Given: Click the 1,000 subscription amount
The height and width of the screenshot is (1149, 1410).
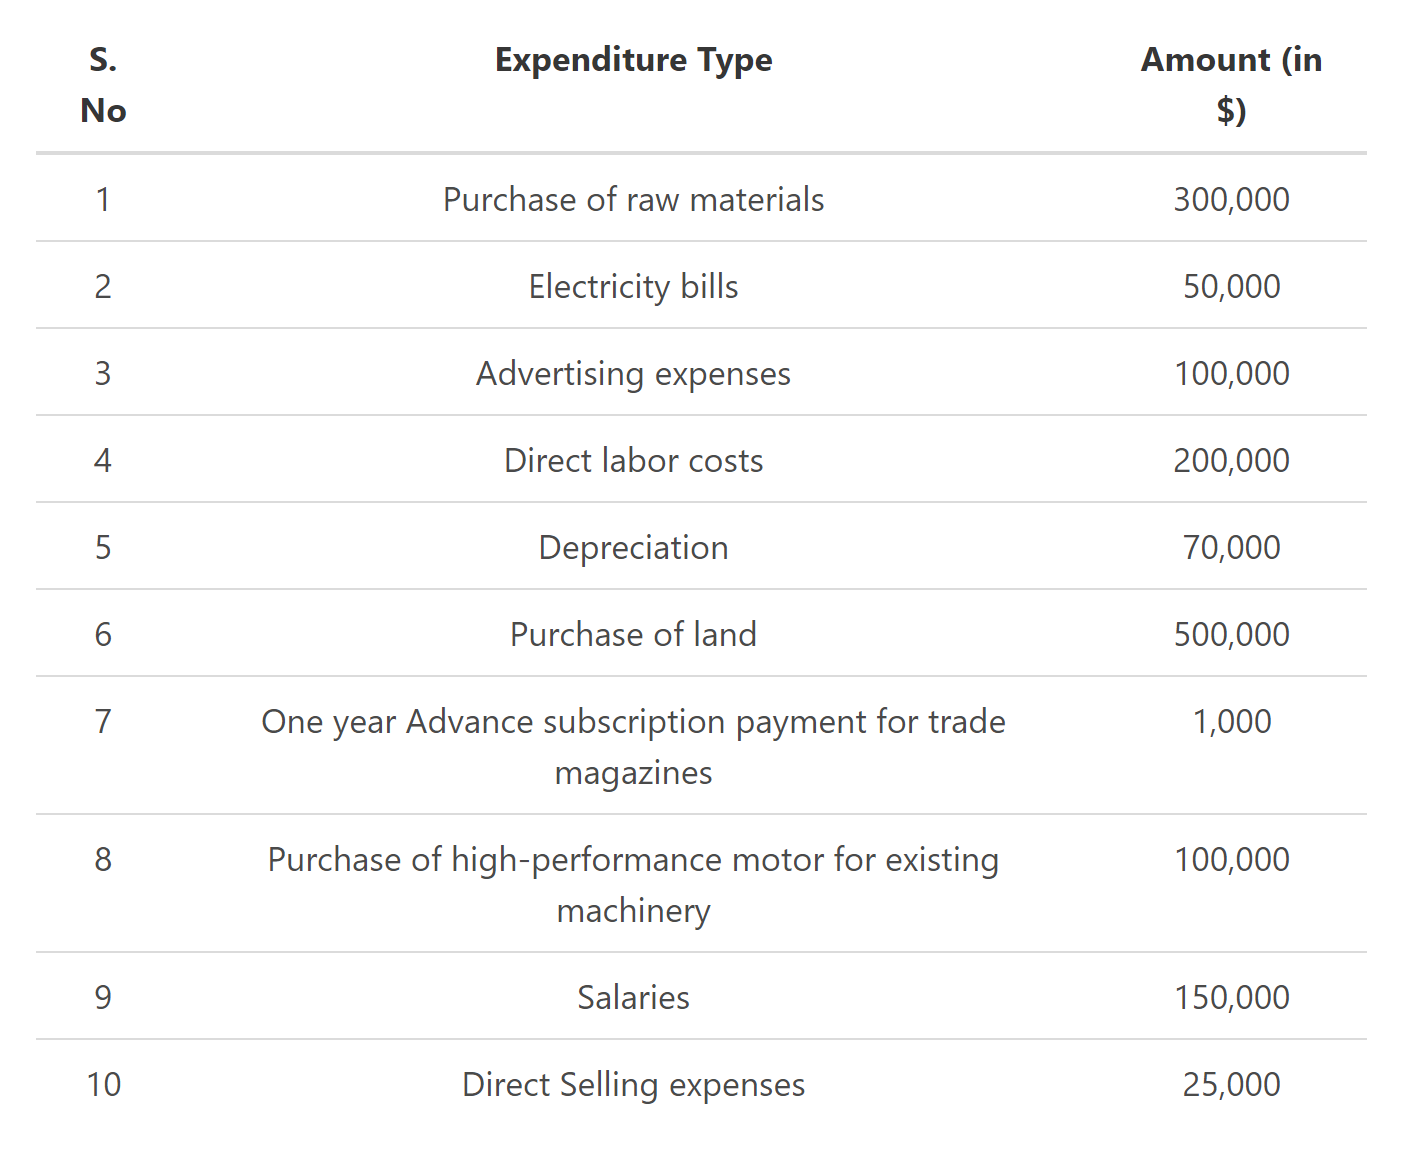Looking at the screenshot, I should pos(1231,721).
